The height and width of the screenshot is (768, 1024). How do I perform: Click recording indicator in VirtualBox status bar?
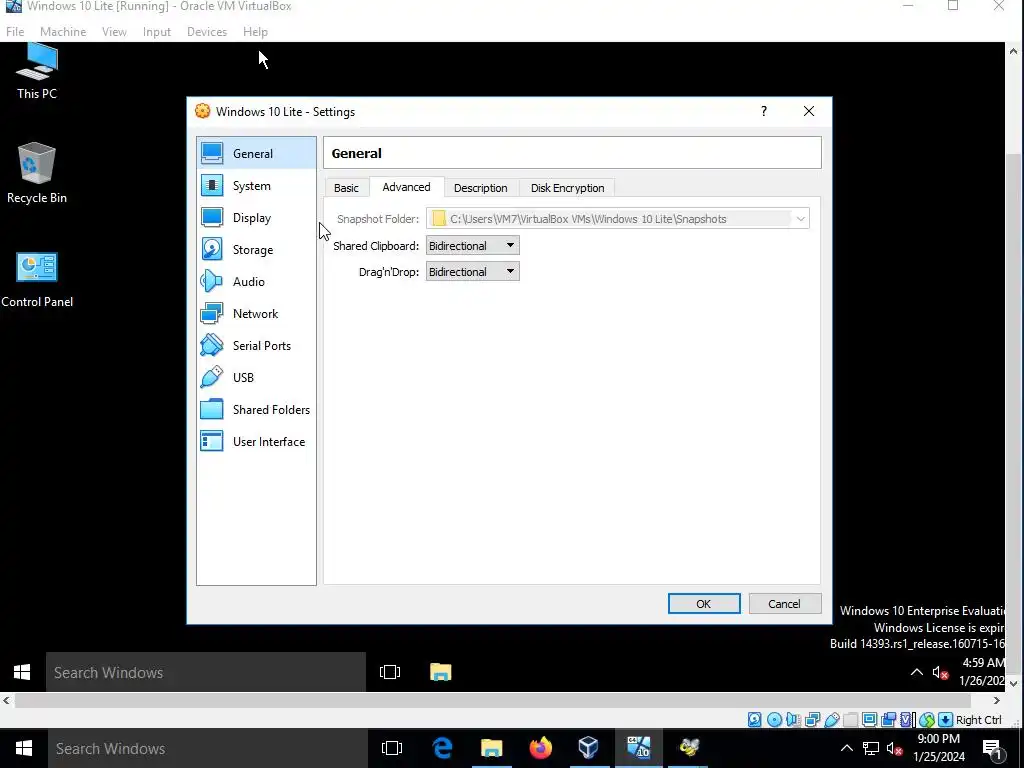pyautogui.click(x=888, y=720)
